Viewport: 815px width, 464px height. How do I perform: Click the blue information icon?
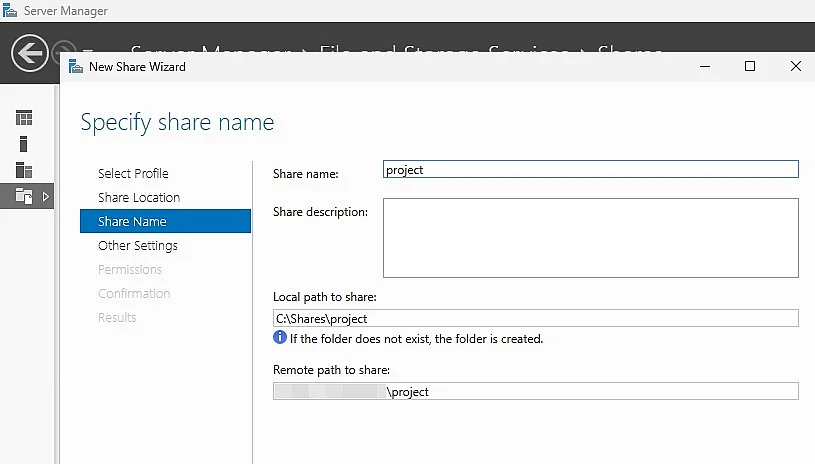click(x=280, y=338)
